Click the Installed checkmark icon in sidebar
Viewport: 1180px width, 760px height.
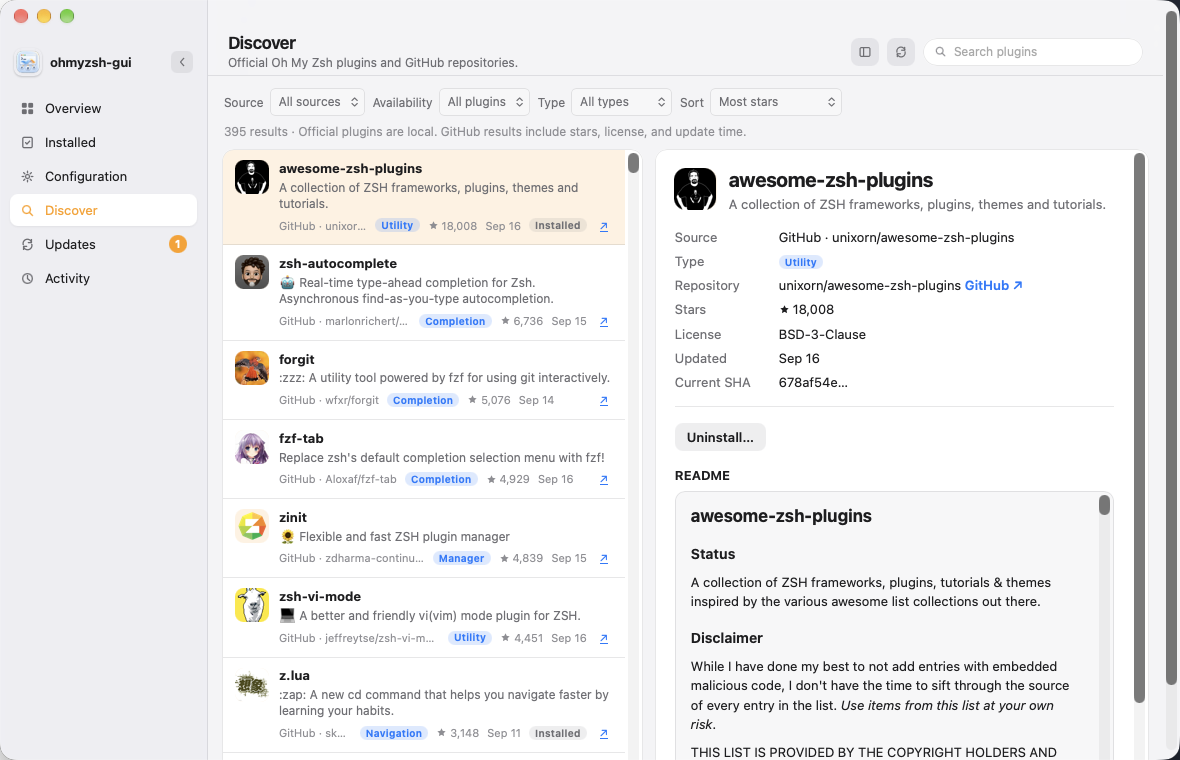28,142
